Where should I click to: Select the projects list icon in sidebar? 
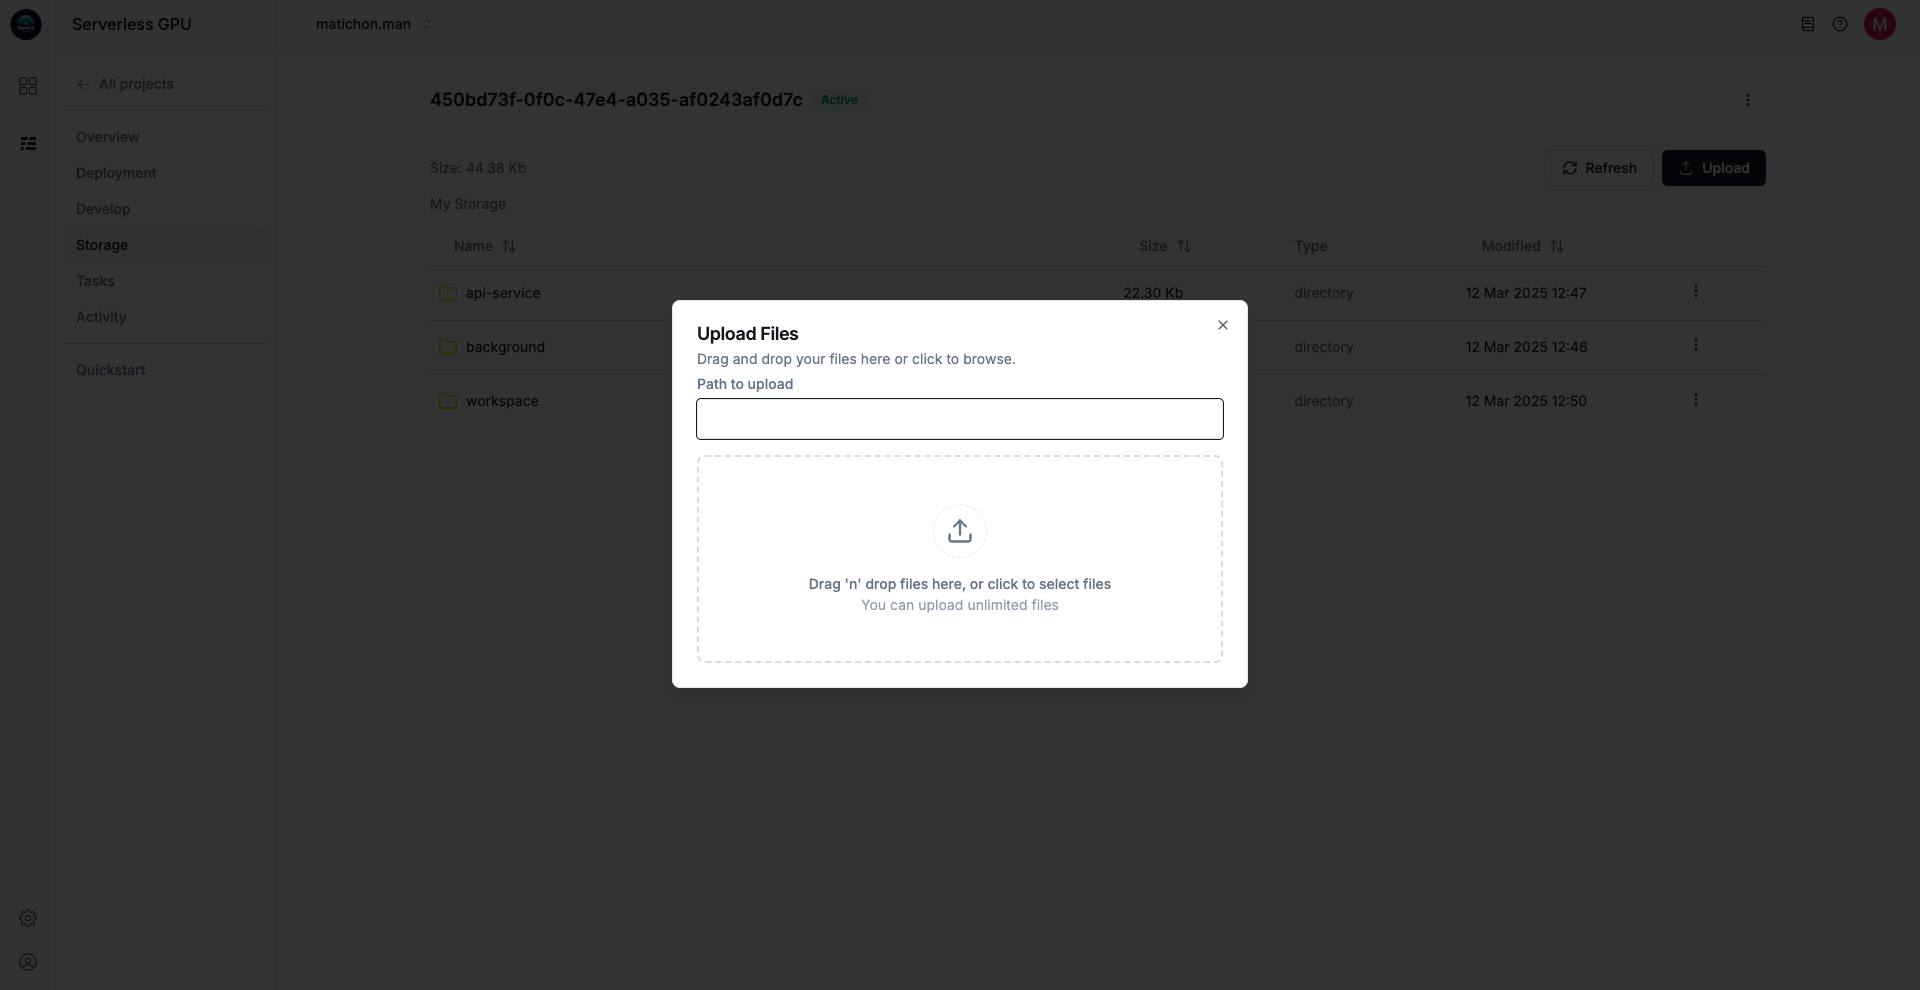[28, 144]
